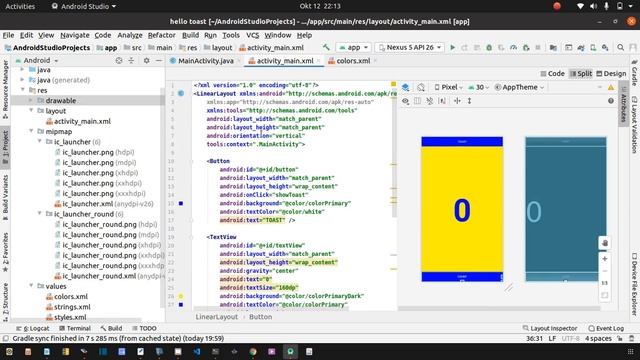Hide the project panel with minus icon
640x360 pixels.
[159, 60]
